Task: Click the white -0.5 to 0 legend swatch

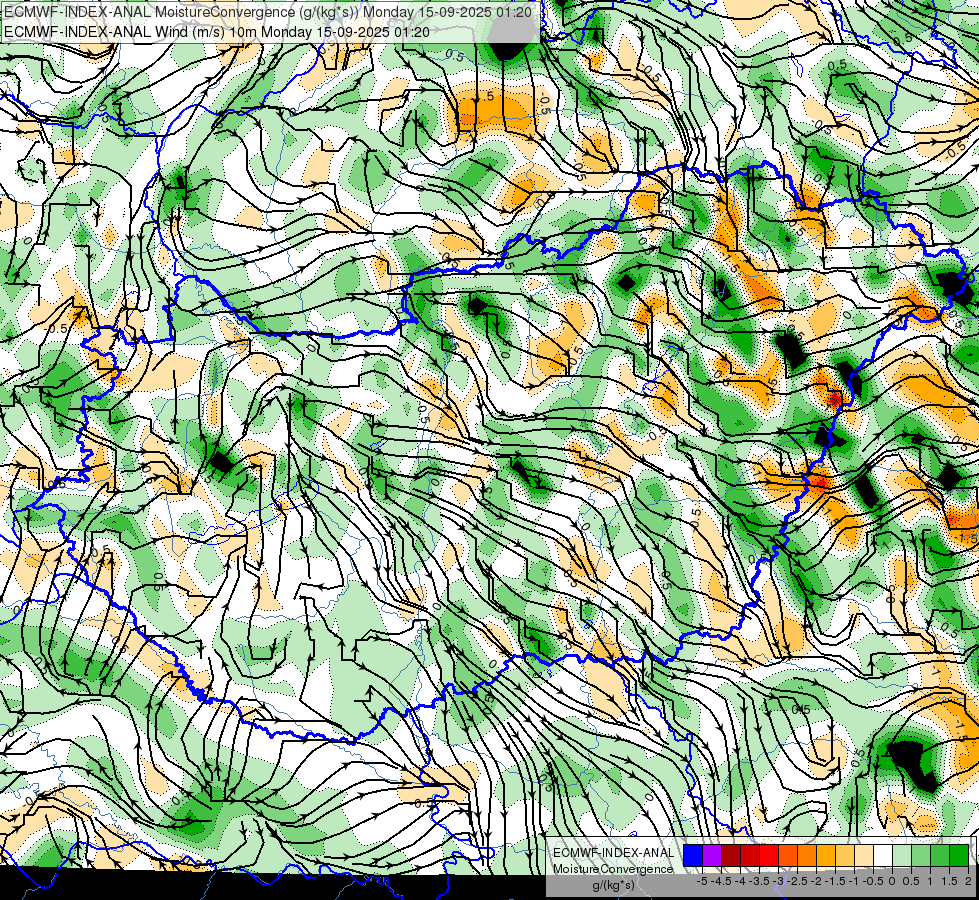Action: [x=883, y=856]
